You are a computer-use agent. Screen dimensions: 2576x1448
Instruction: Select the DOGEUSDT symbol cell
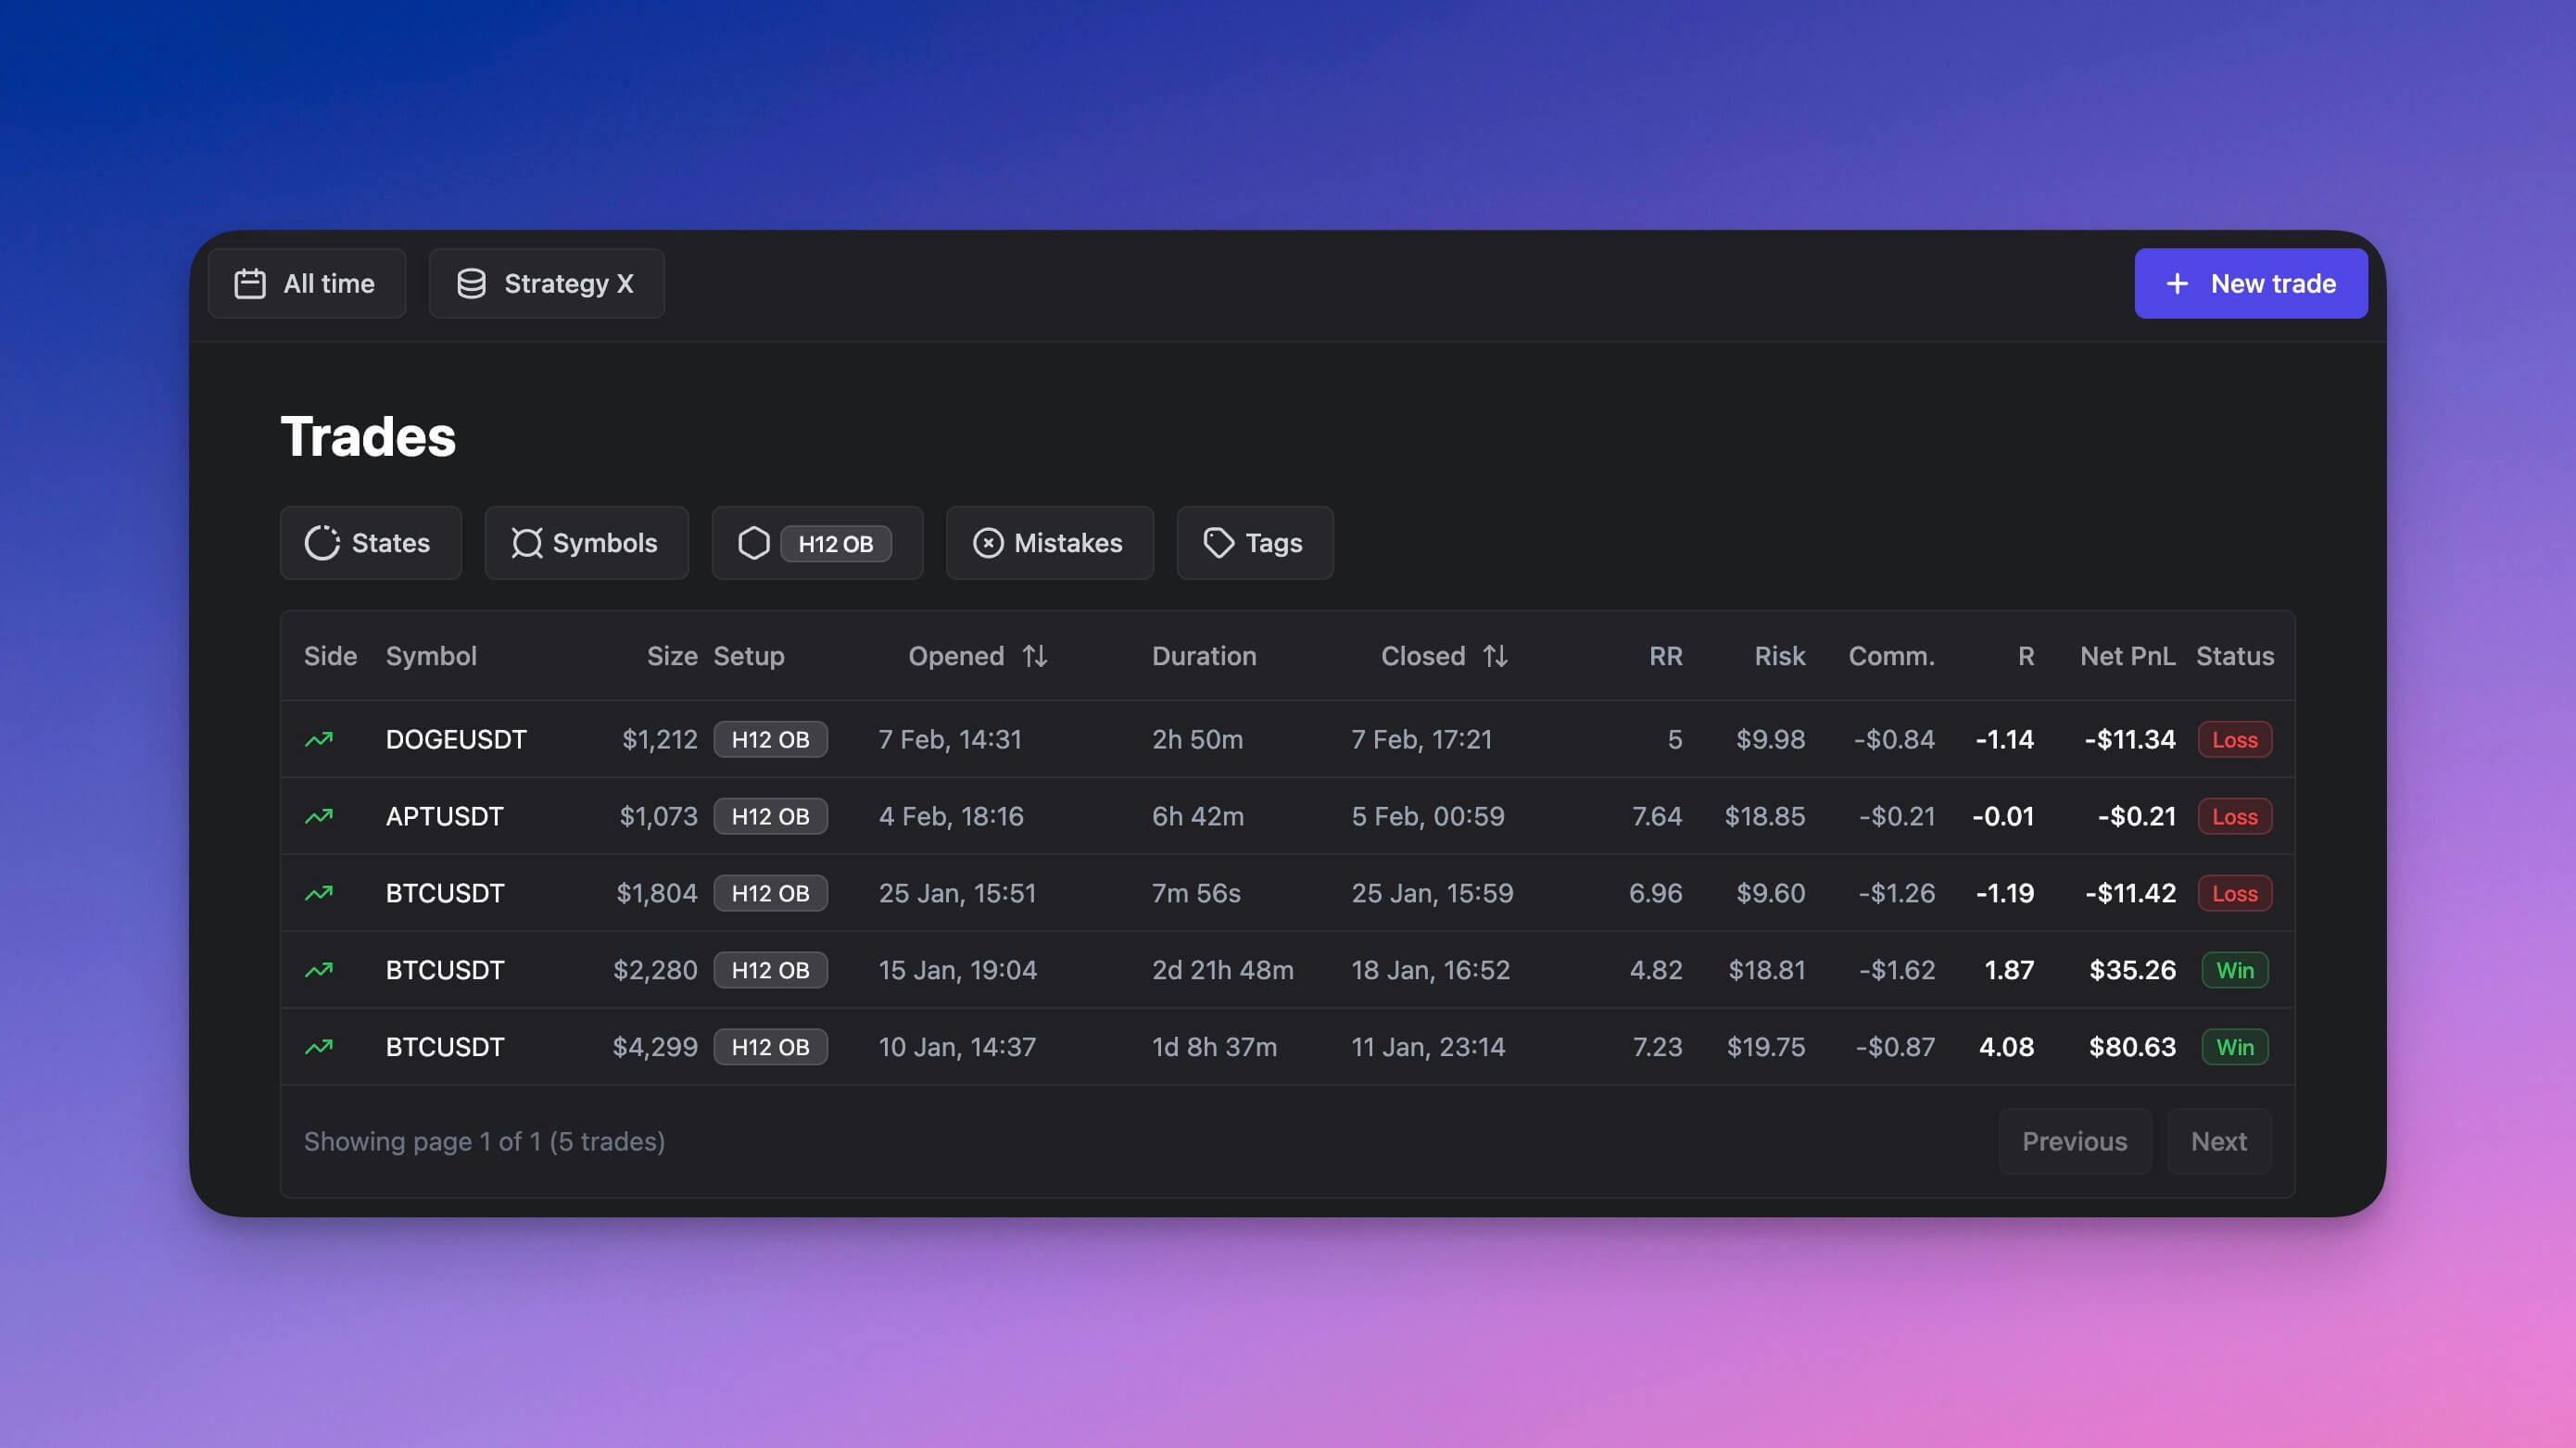point(456,740)
